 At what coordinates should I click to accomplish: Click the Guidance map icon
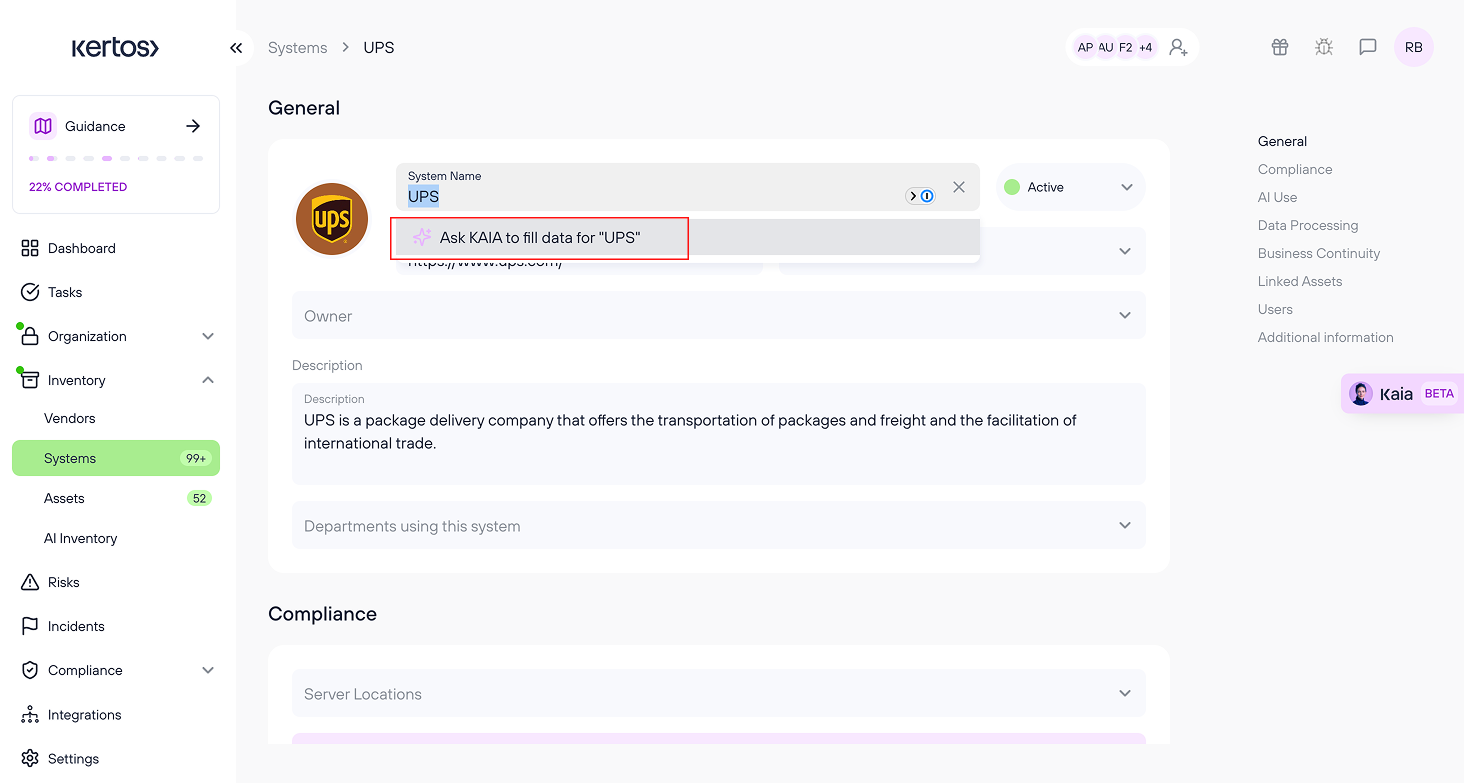[x=43, y=126]
